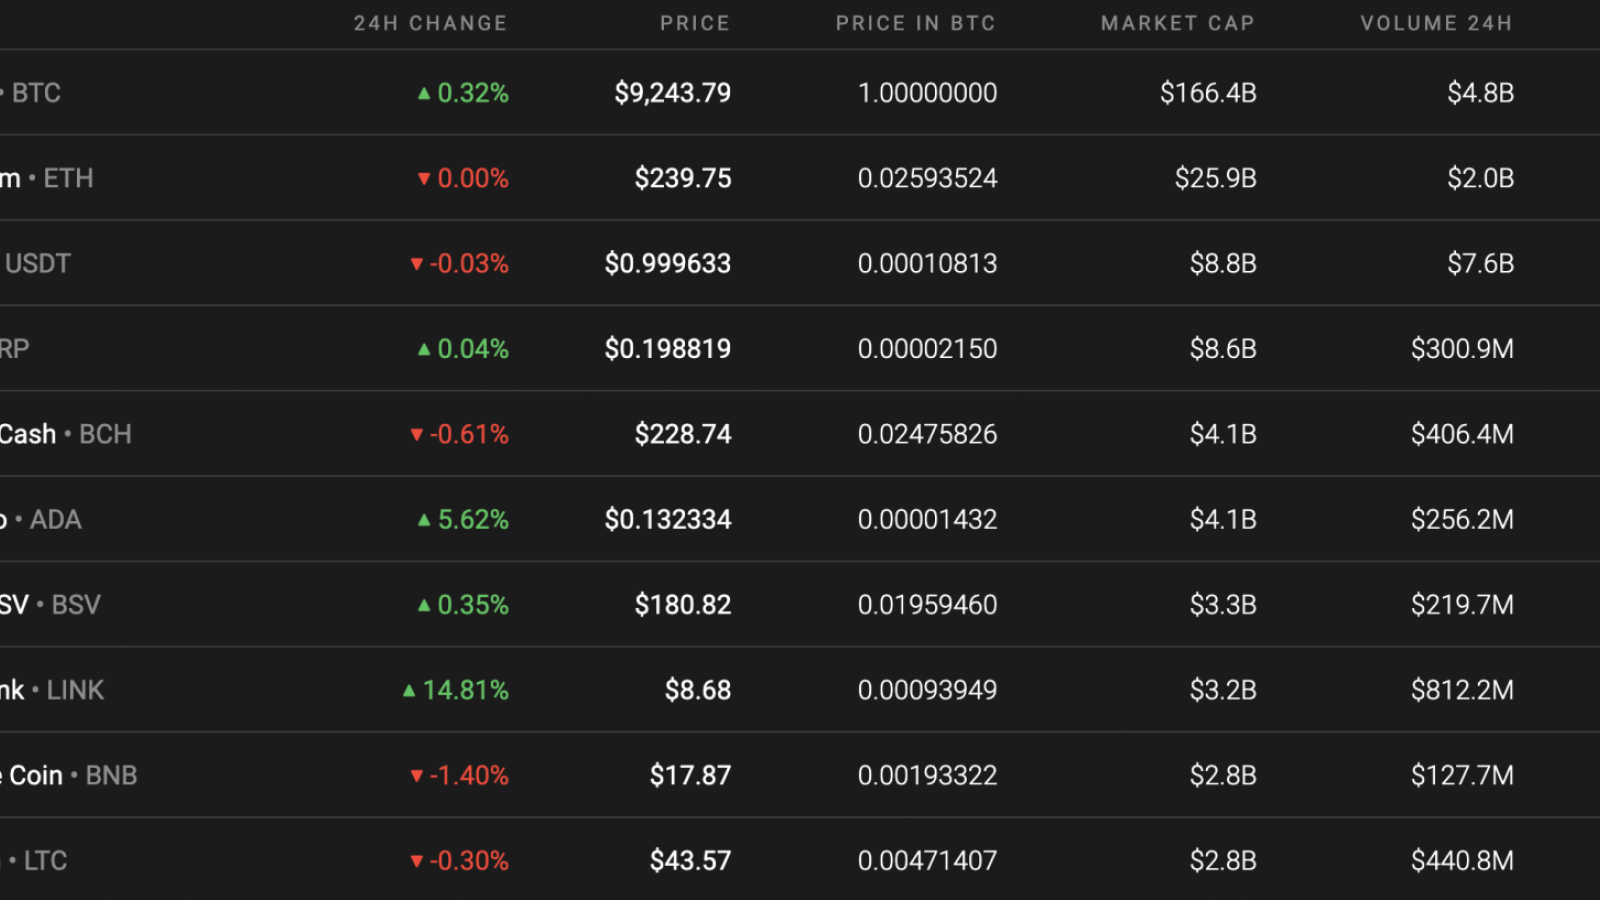Viewport: 1600px width, 900px height.
Task: Click the green up arrow beside 0.32%
Action: (x=424, y=93)
